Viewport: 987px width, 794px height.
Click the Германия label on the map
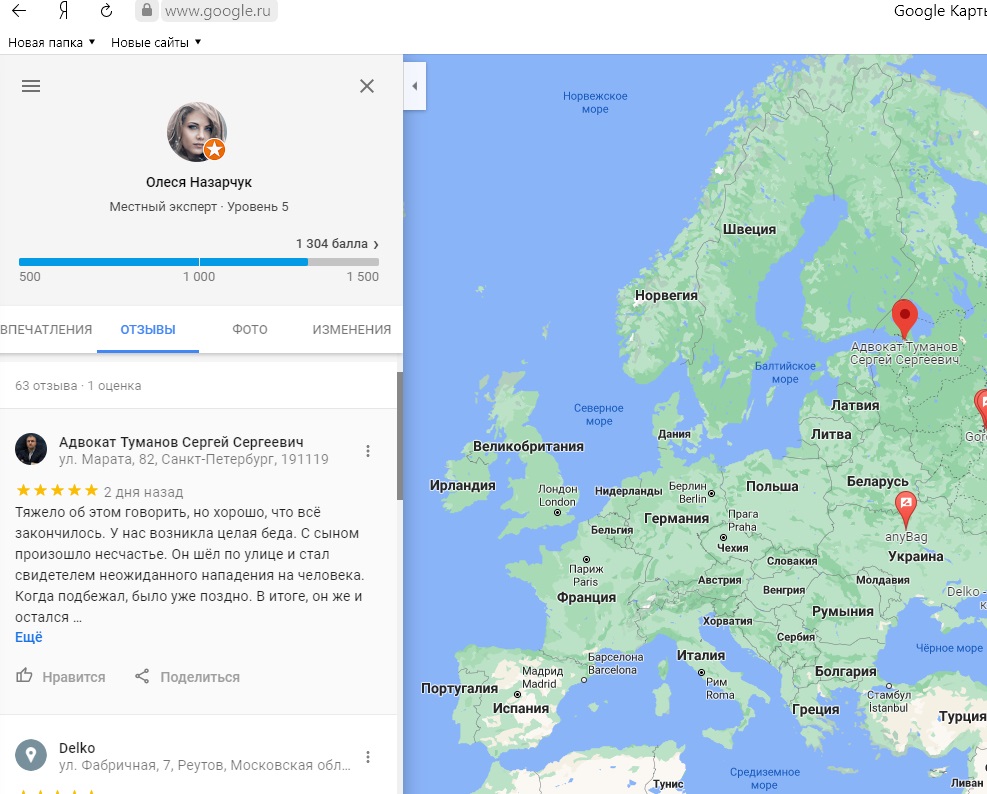(677, 519)
